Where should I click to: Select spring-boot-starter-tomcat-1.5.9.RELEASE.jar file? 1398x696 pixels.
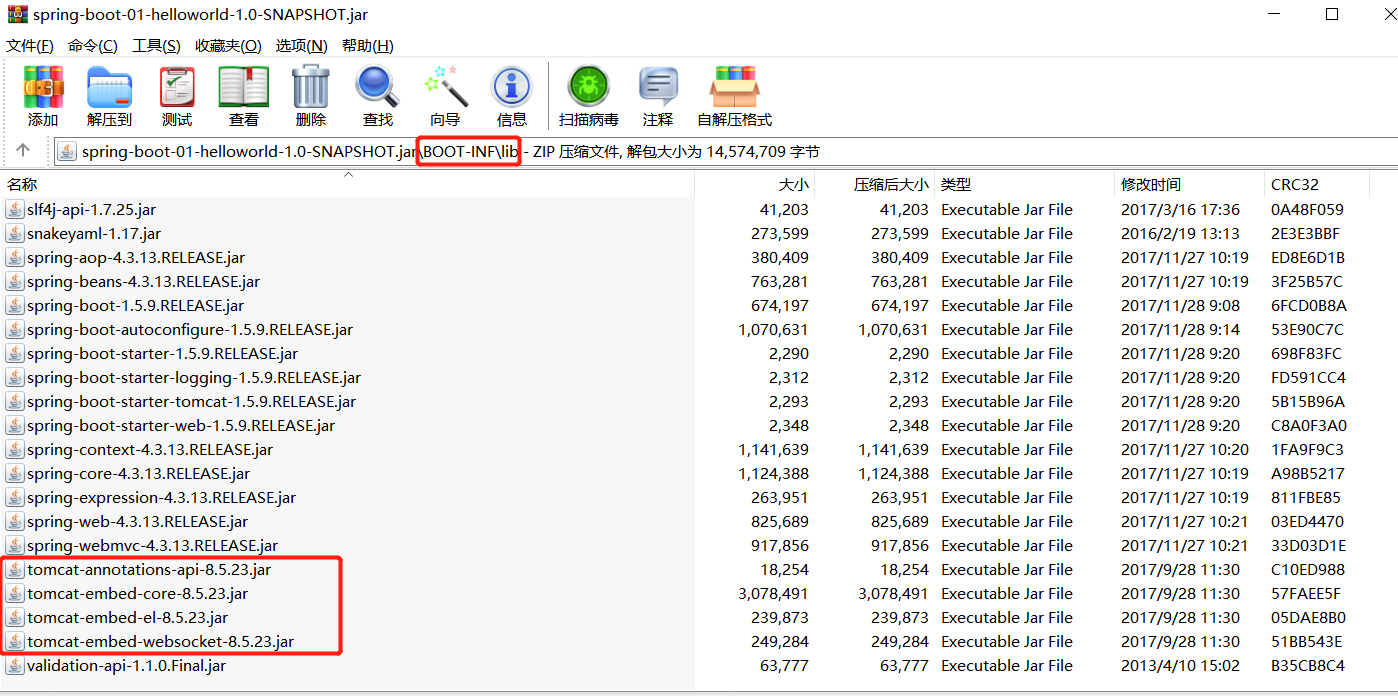(191, 402)
